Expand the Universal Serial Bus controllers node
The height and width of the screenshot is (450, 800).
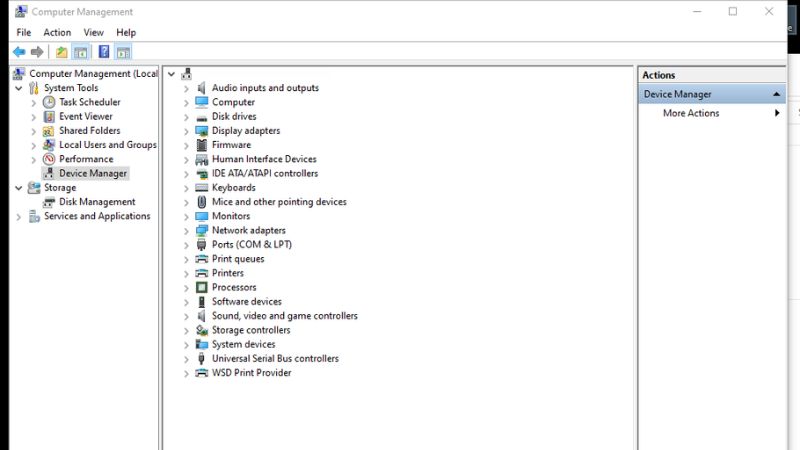coord(186,359)
